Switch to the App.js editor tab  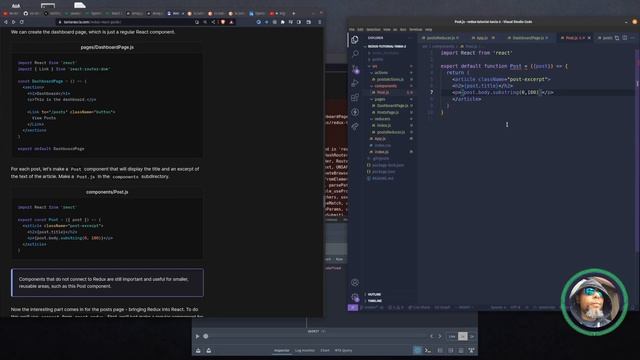(482, 38)
